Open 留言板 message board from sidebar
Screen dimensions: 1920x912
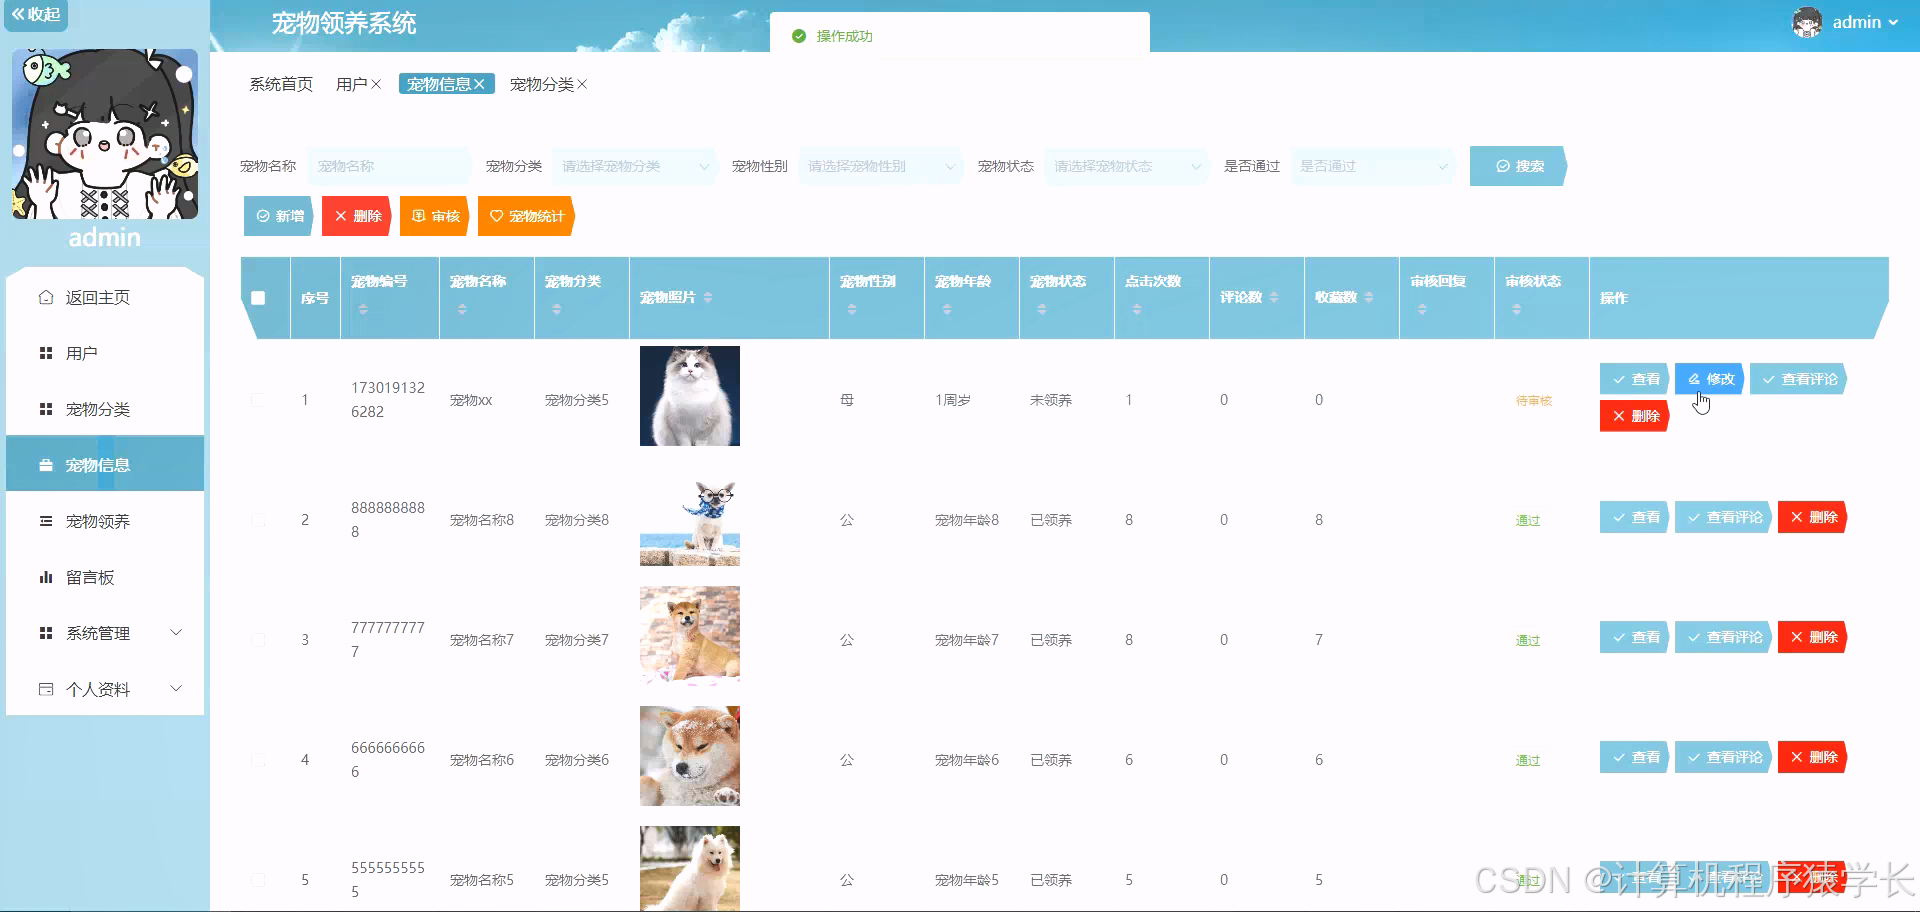click(89, 577)
